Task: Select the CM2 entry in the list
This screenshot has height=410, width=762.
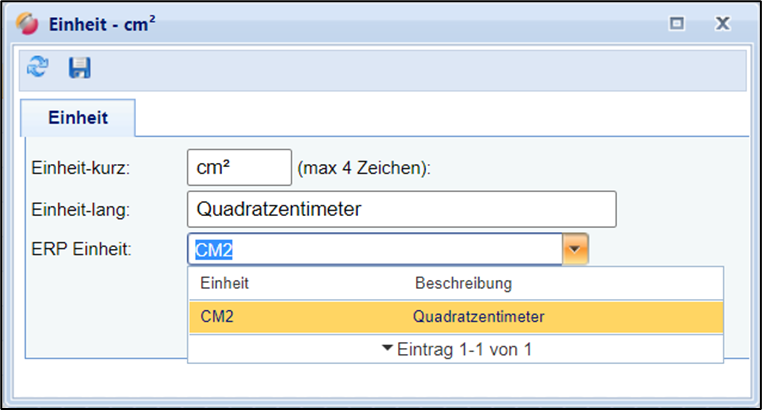Action: (x=217, y=317)
